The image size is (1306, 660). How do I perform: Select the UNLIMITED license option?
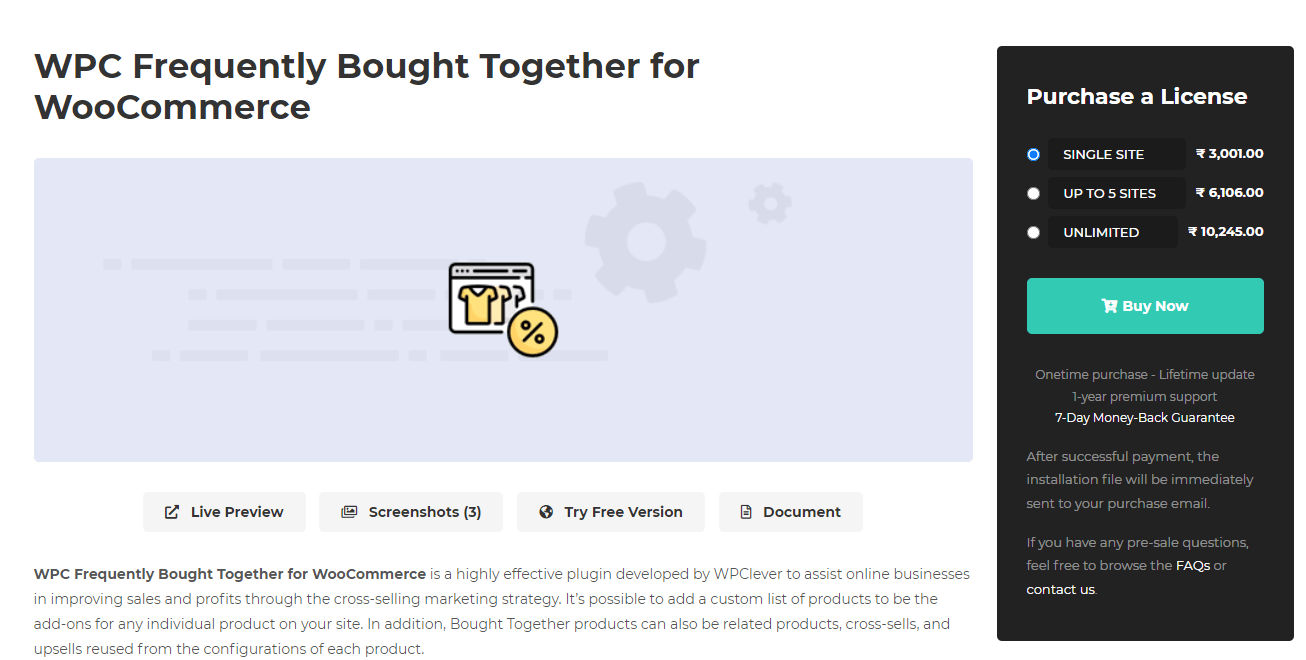pos(1033,231)
